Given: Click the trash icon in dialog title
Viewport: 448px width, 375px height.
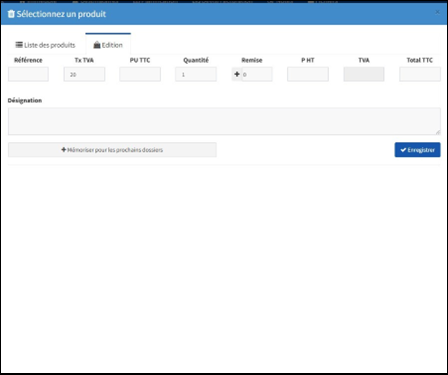Looking at the screenshot, I should tap(11, 14).
